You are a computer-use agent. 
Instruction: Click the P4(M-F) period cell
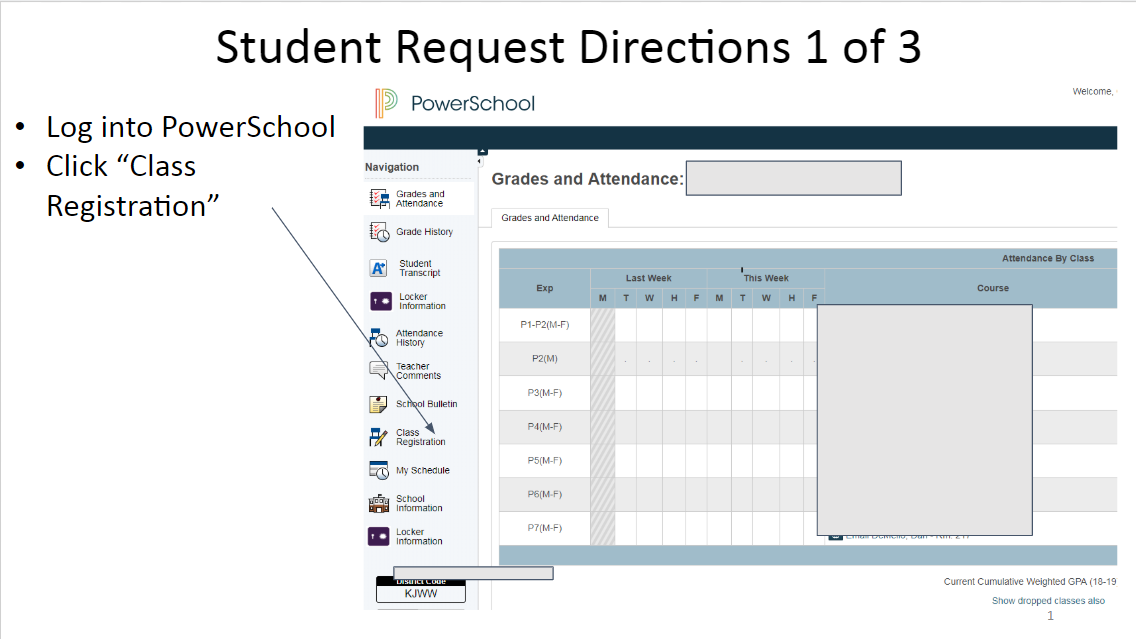click(x=545, y=427)
